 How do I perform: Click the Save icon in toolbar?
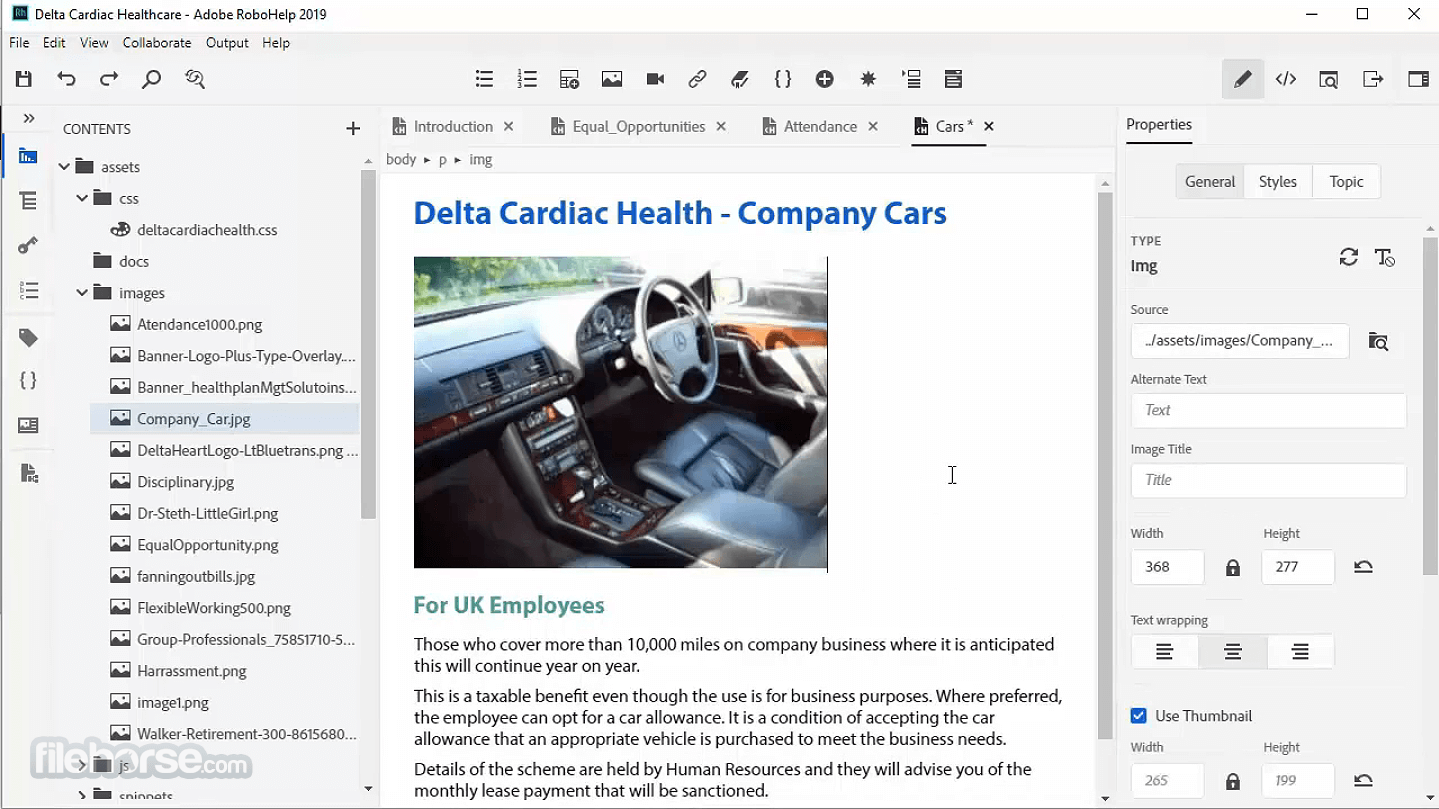pos(24,79)
